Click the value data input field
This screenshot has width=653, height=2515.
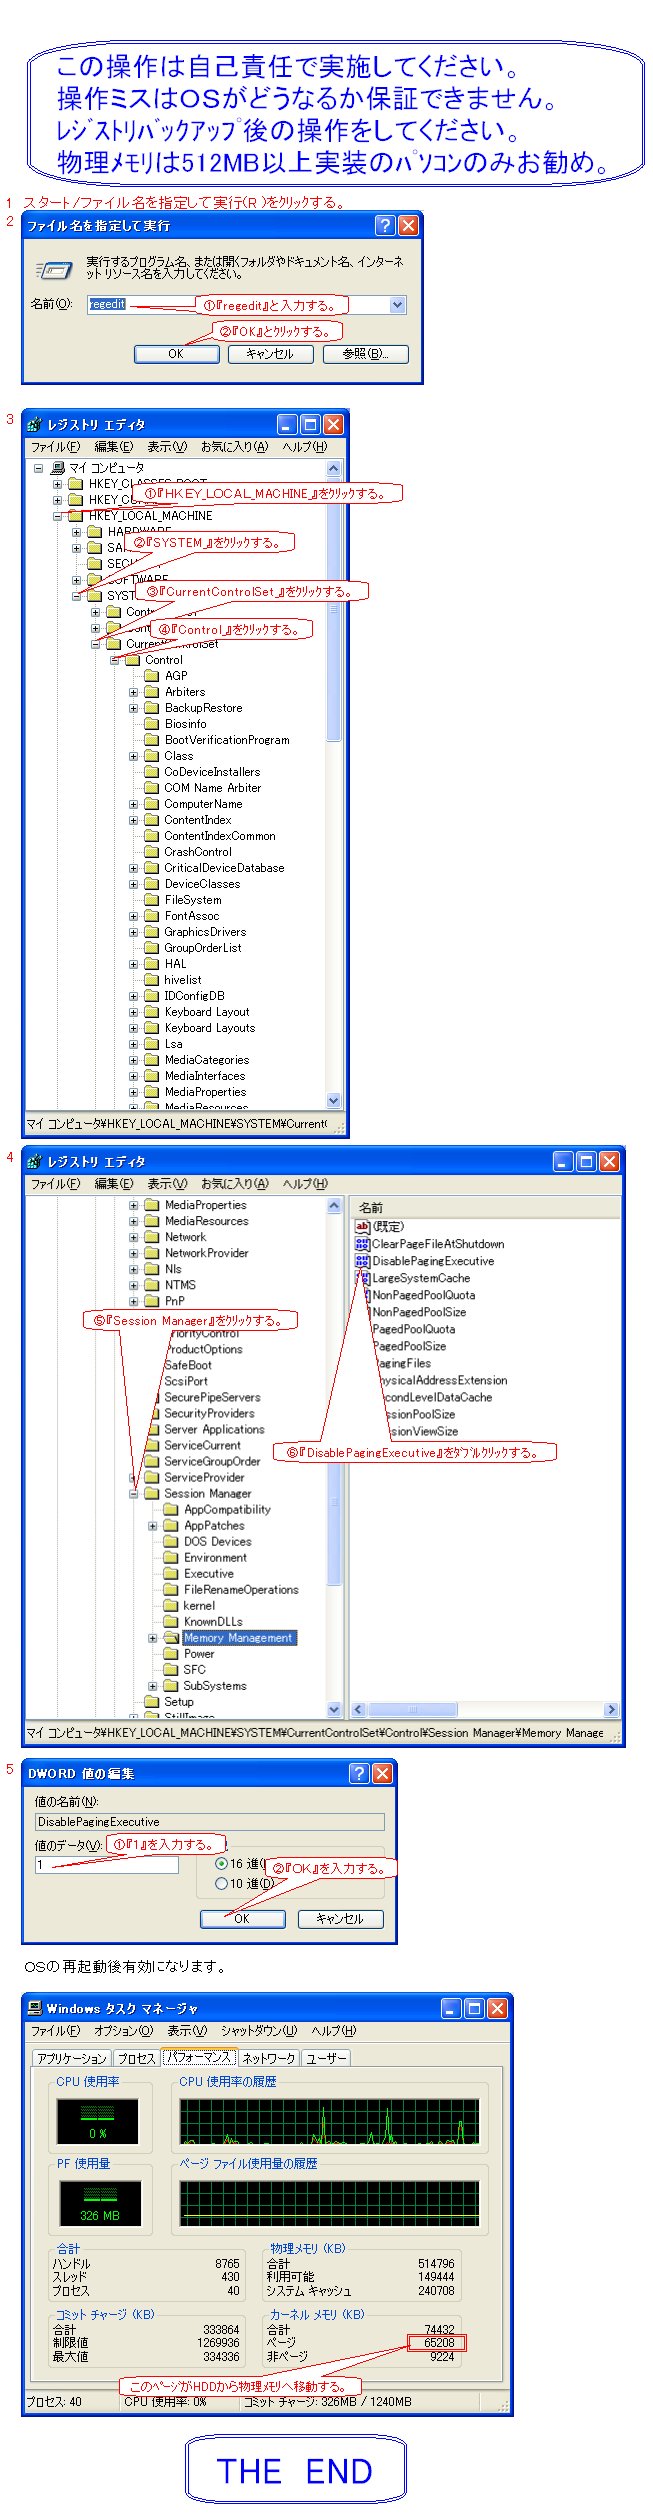pyautogui.click(x=106, y=1865)
